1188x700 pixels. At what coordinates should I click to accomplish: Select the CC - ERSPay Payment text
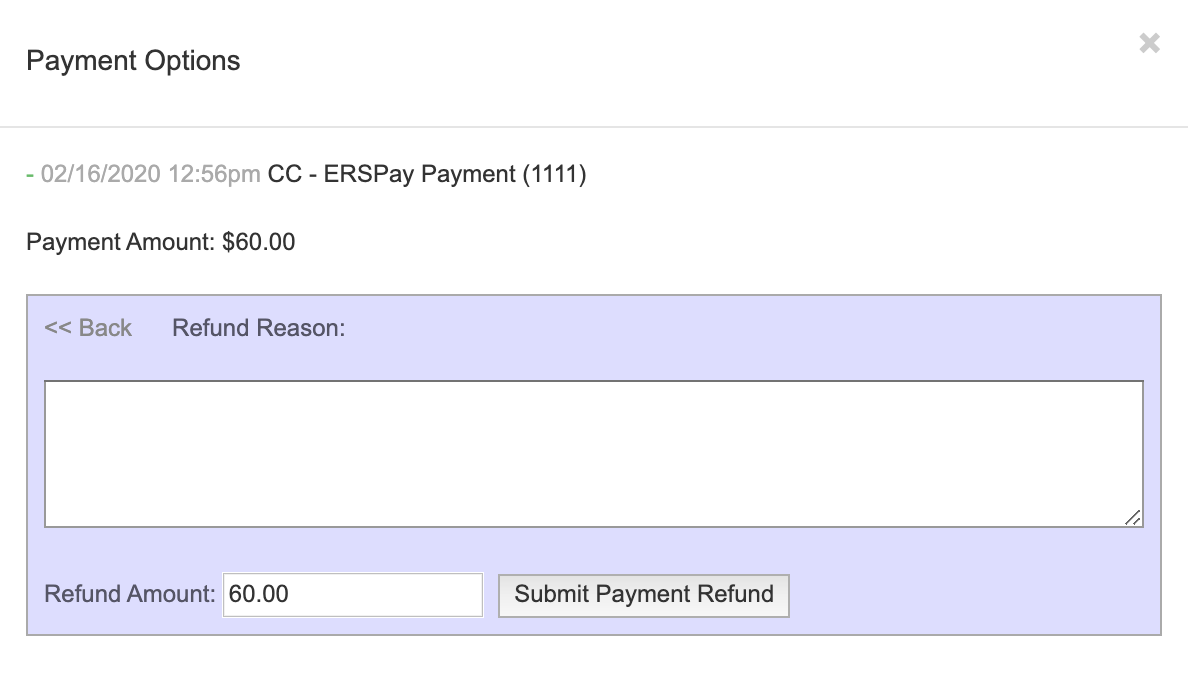click(x=391, y=175)
